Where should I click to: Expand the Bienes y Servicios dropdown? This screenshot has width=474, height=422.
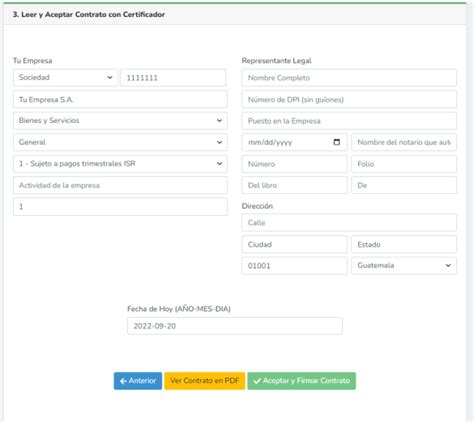click(x=120, y=121)
